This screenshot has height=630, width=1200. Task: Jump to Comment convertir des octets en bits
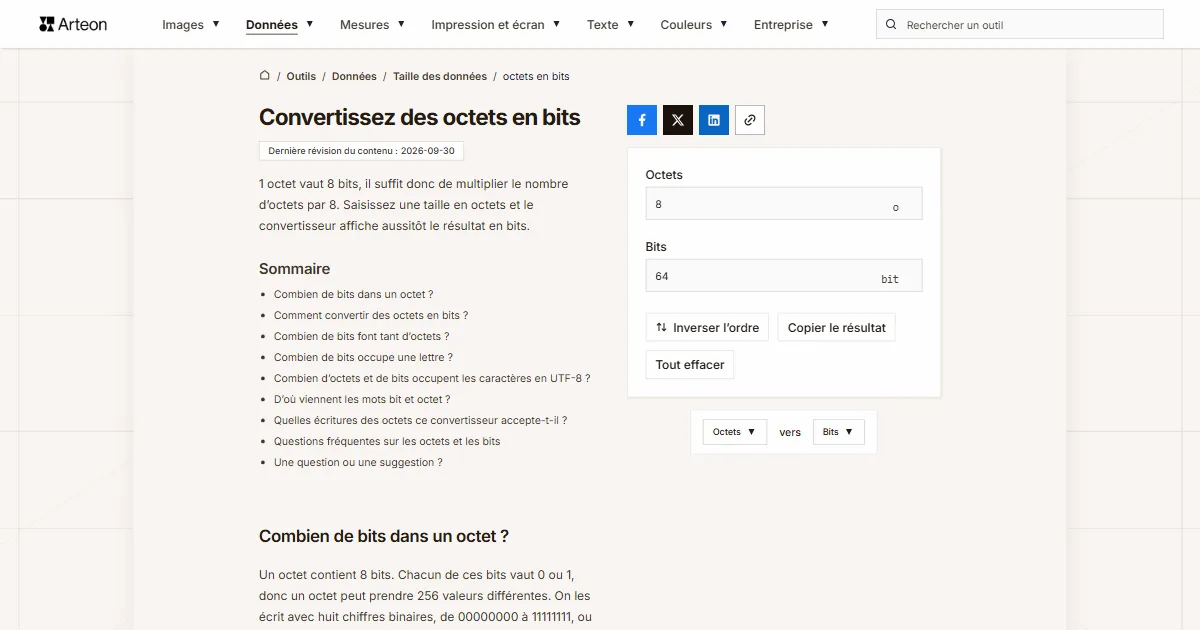[x=371, y=315]
